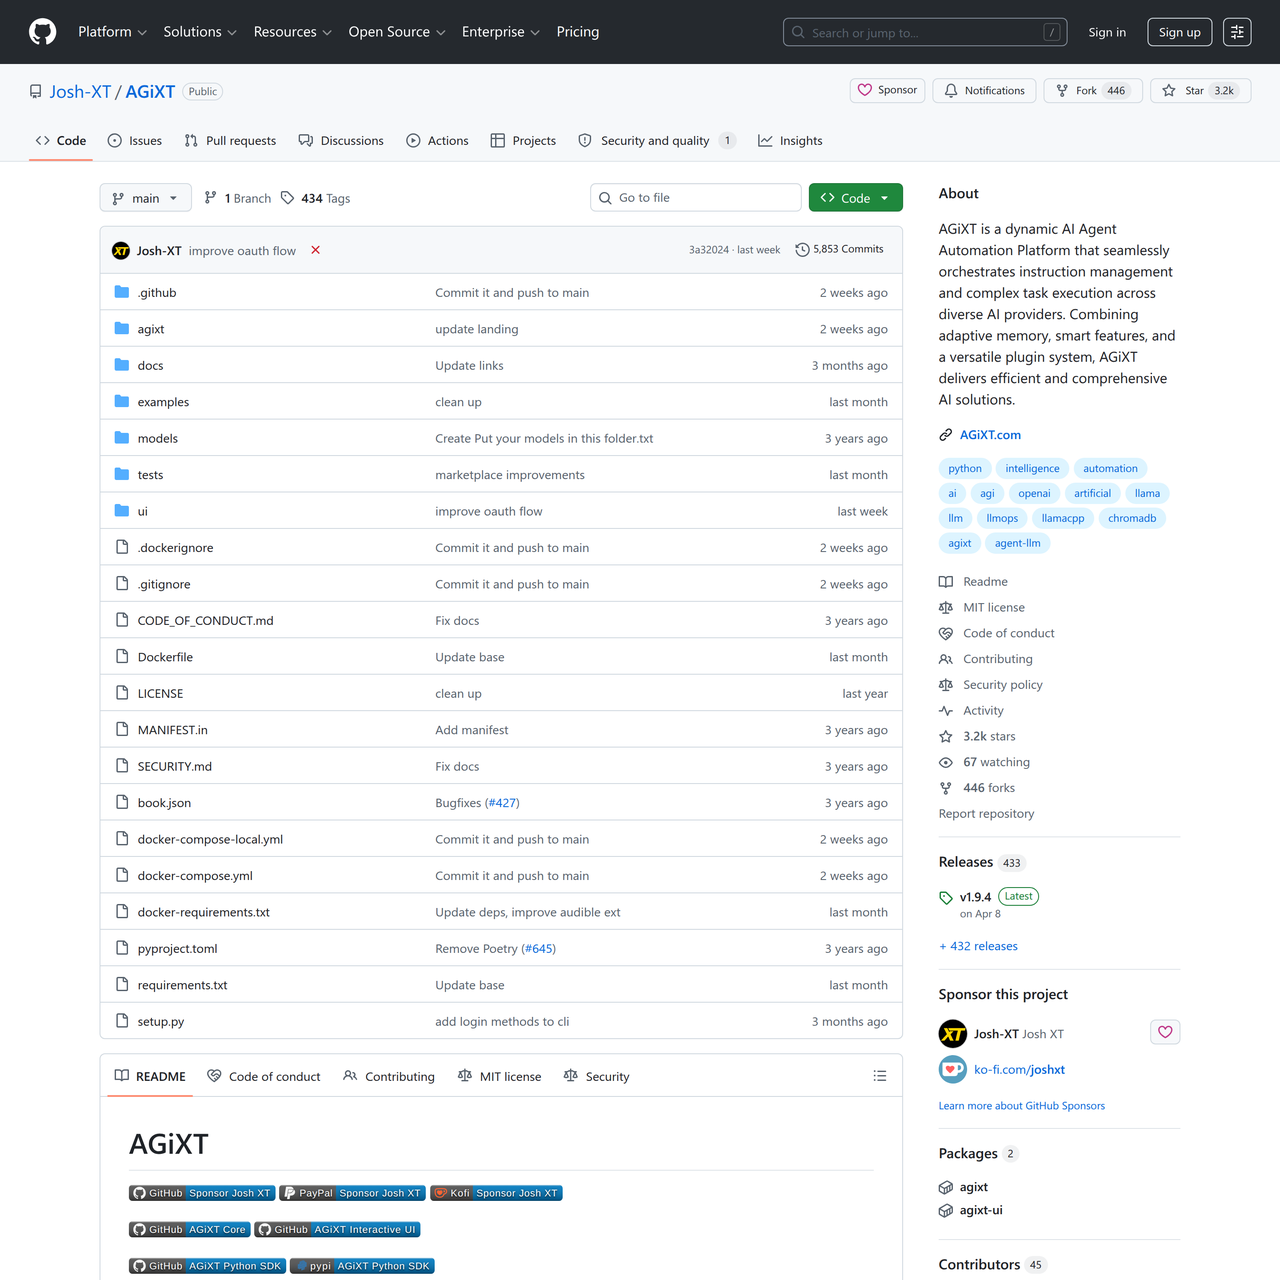Open the AGiXT.com website link
The width and height of the screenshot is (1280, 1280).
(990, 435)
